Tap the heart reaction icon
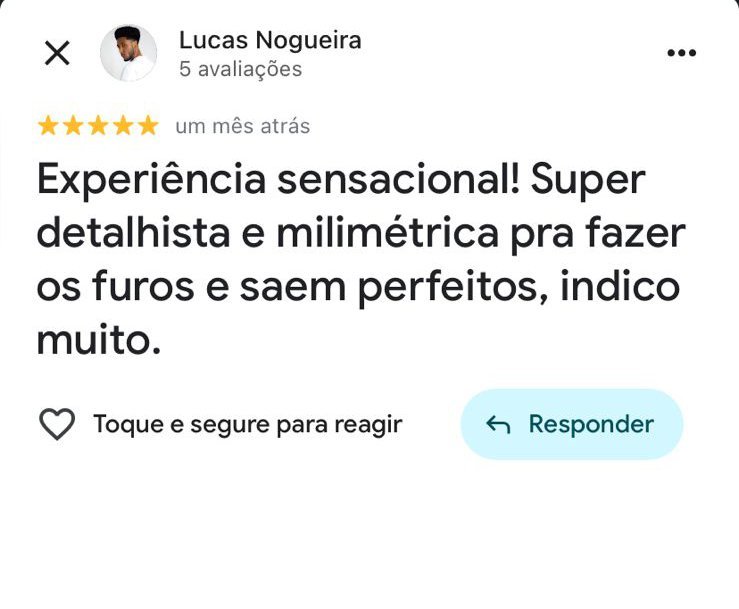 57,425
